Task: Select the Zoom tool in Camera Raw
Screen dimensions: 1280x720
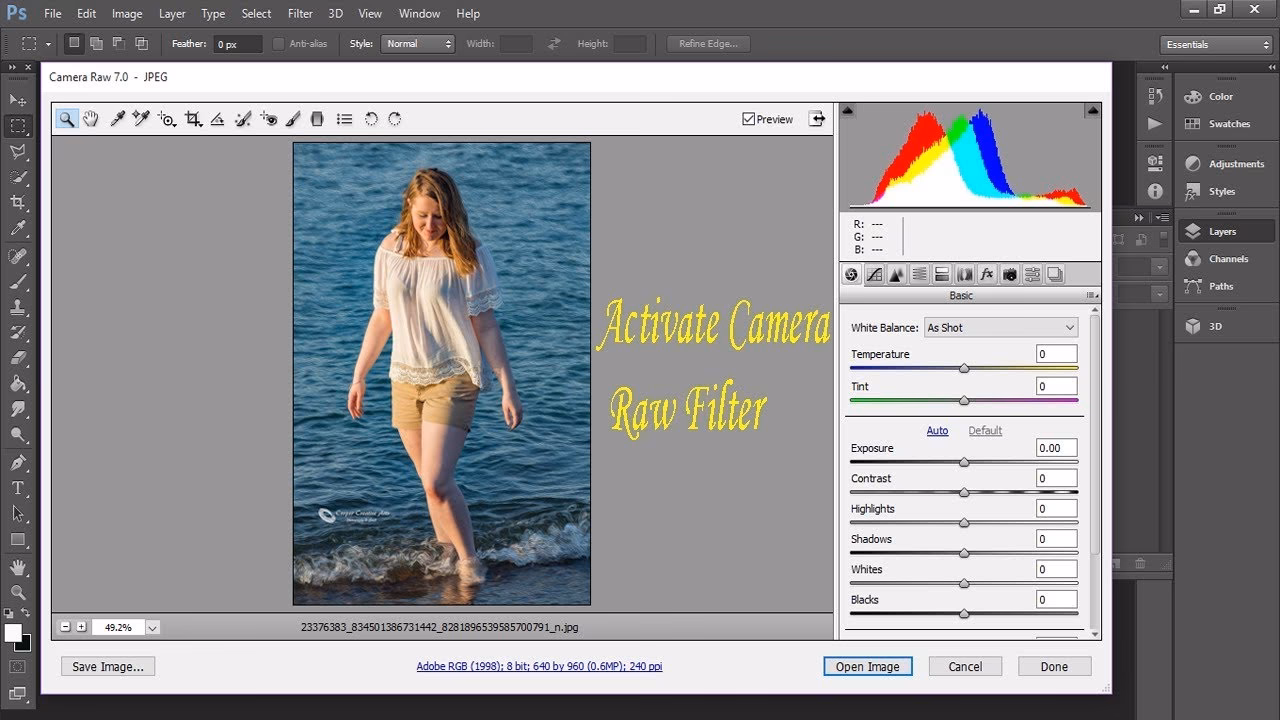Action: click(x=66, y=118)
